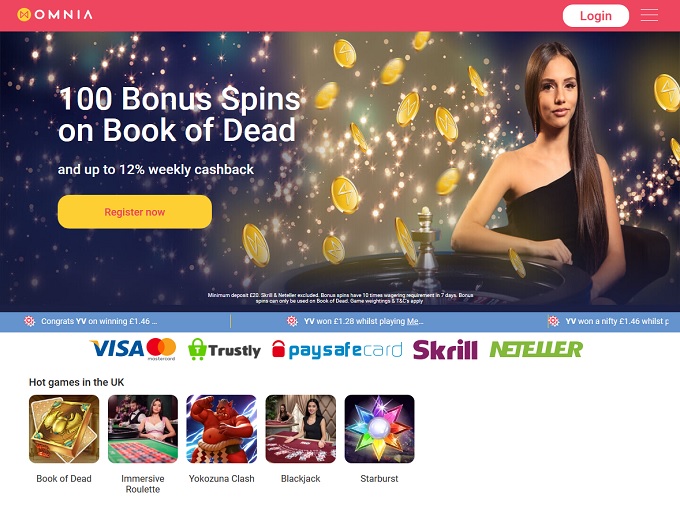This screenshot has width=680, height=511.
Task: Click the Neteller payment logo
Action: (x=536, y=349)
